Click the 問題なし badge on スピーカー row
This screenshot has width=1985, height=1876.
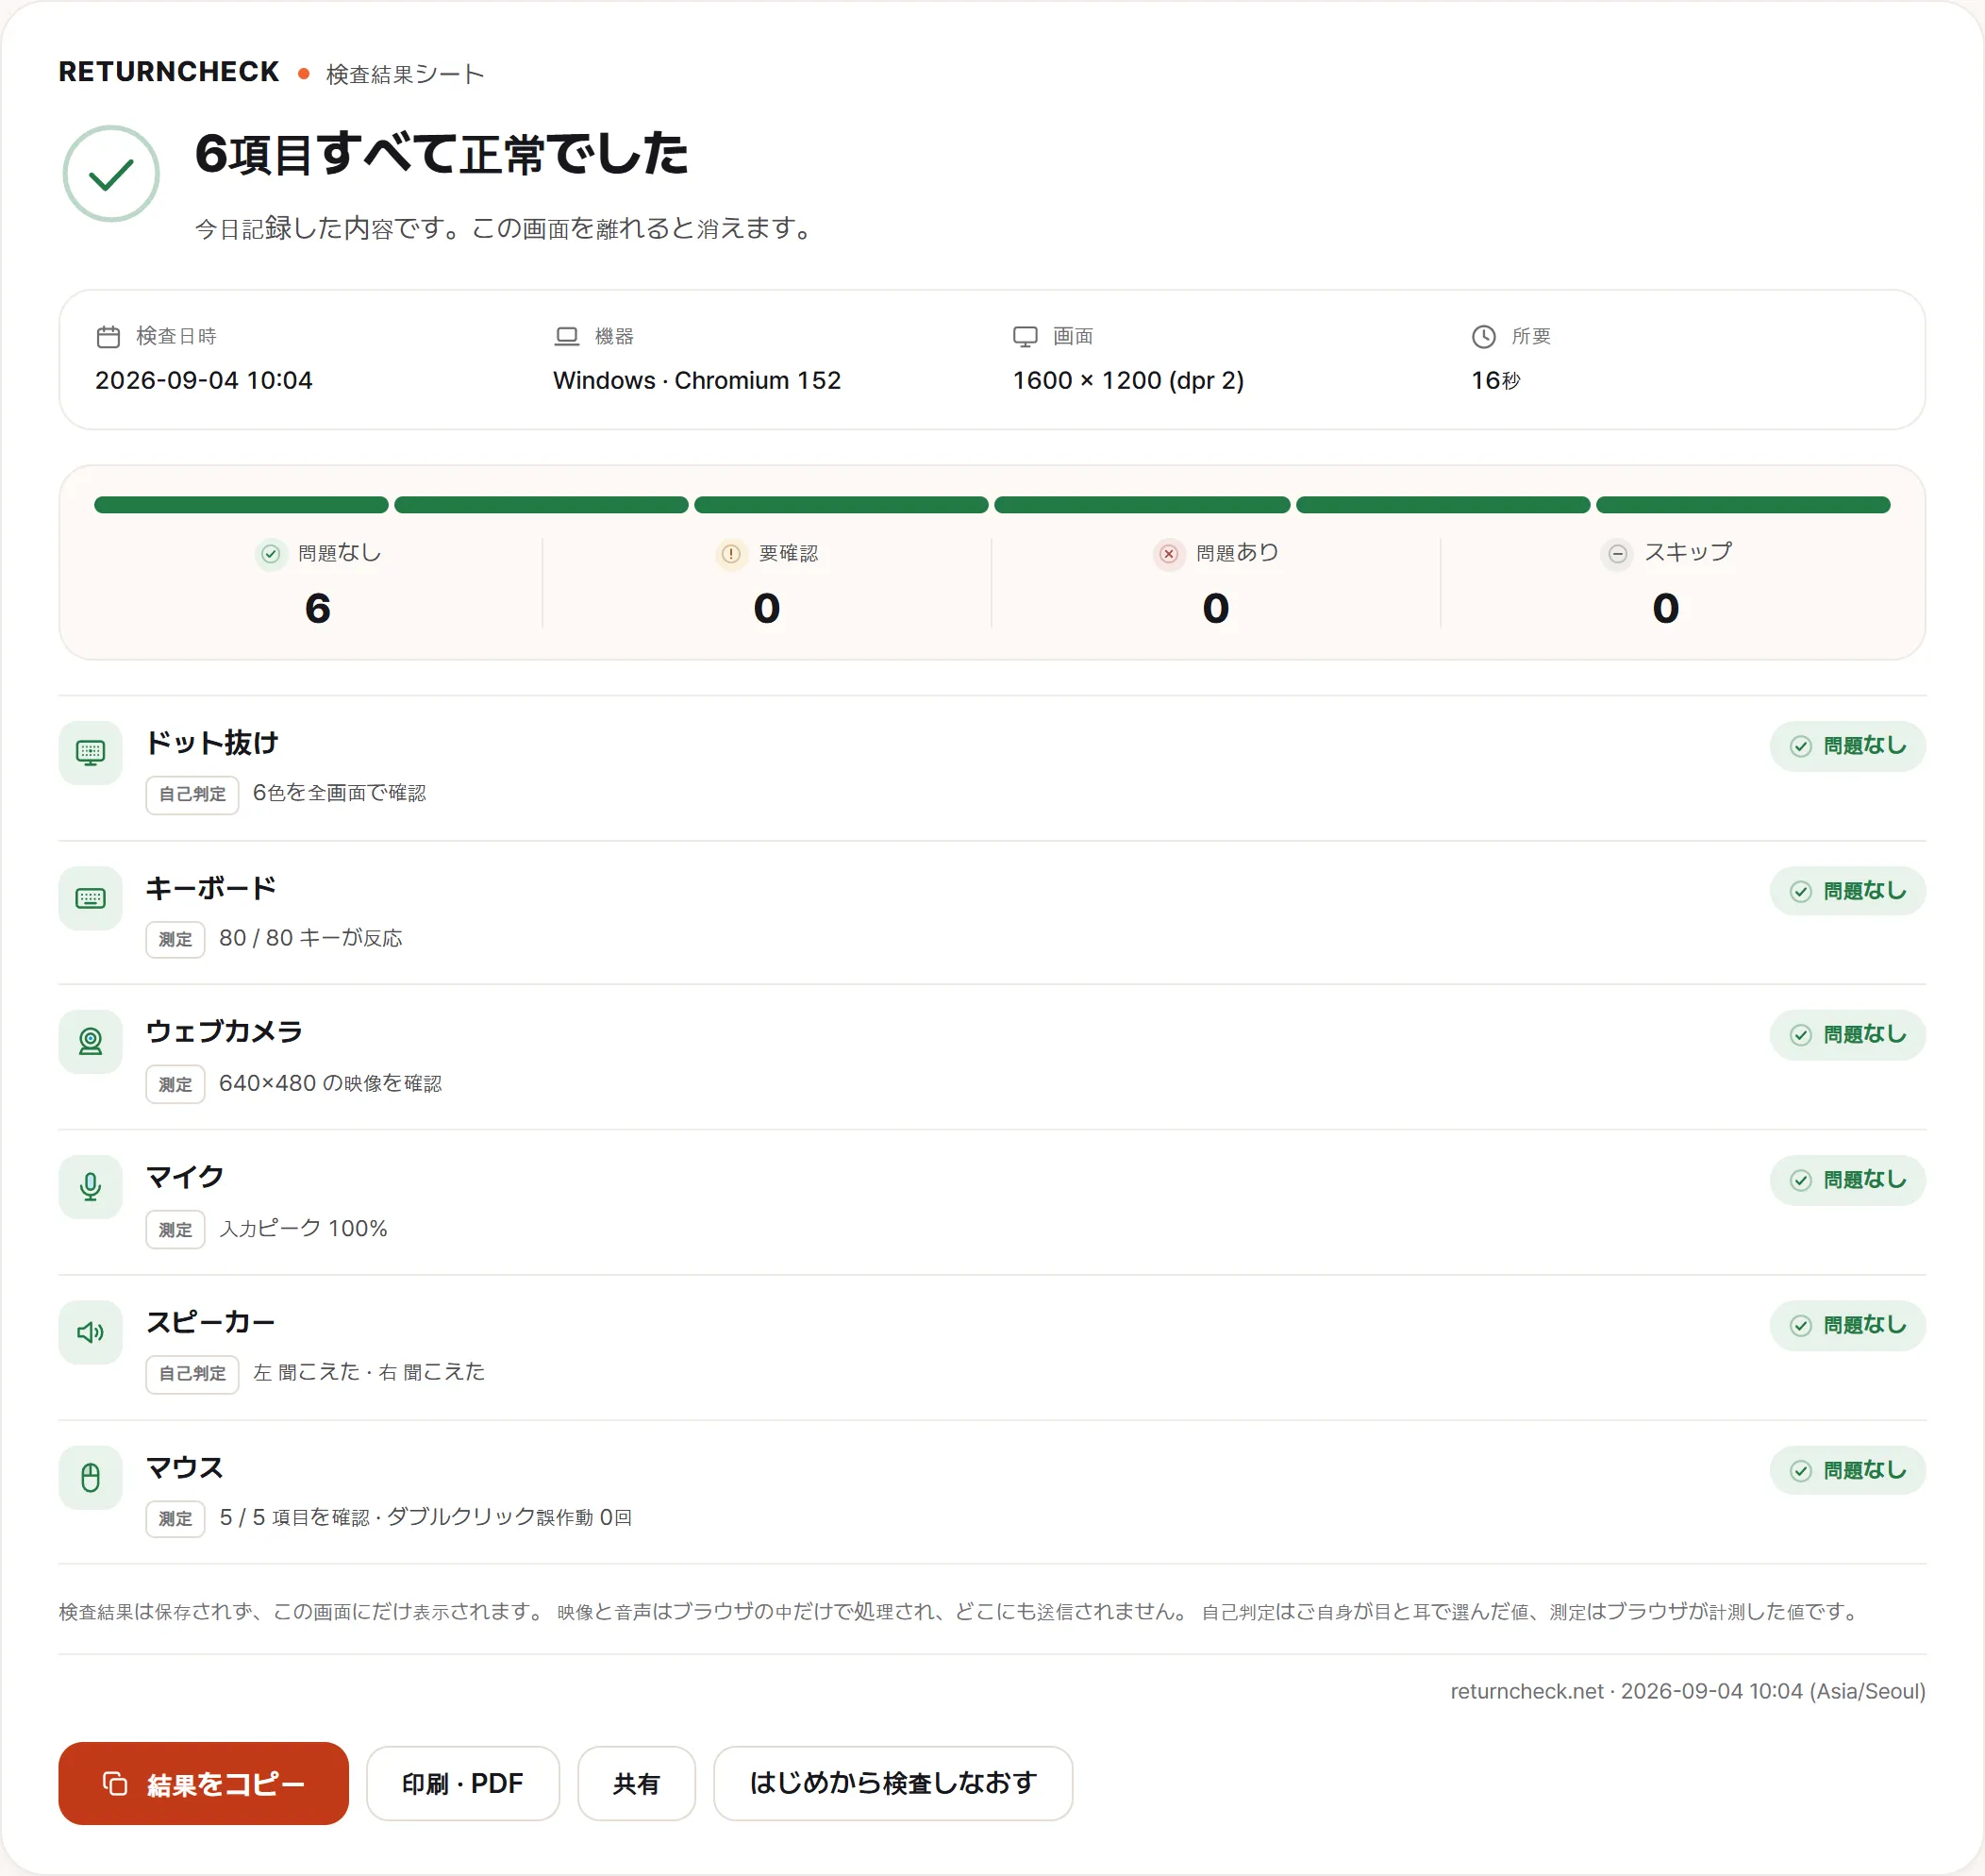pos(1847,1325)
